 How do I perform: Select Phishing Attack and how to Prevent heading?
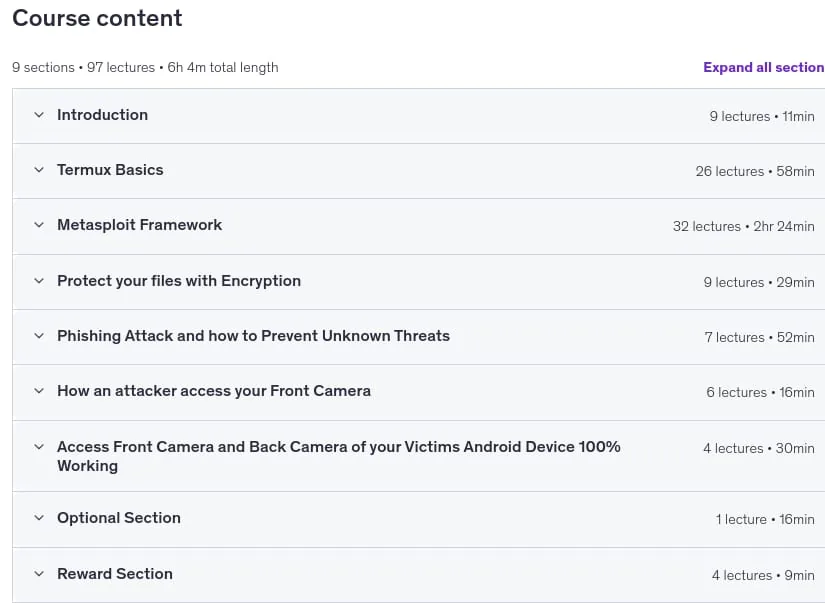[253, 336]
